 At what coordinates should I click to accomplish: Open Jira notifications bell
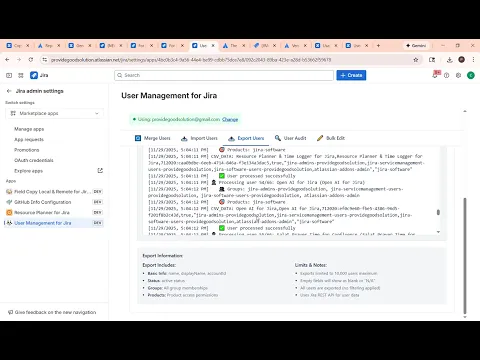pyautogui.click(x=435, y=75)
